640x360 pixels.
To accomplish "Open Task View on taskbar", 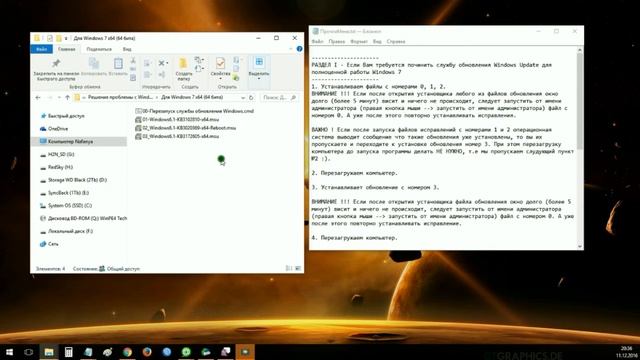I will (x=29, y=352).
